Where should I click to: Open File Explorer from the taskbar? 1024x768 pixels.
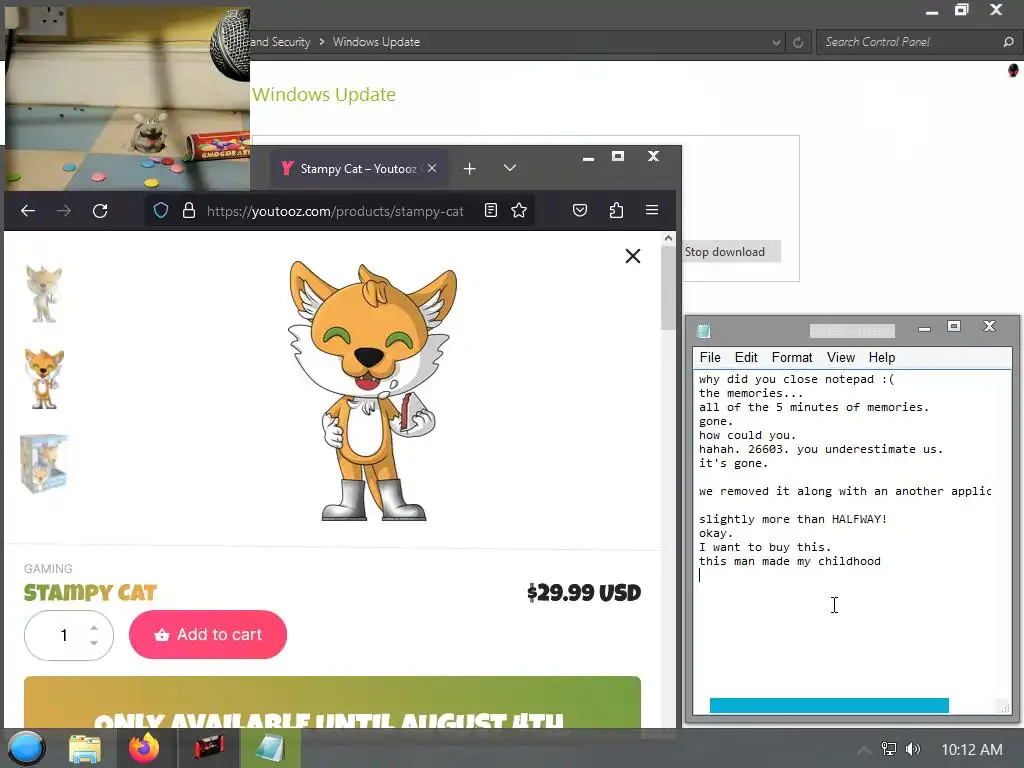coord(85,749)
